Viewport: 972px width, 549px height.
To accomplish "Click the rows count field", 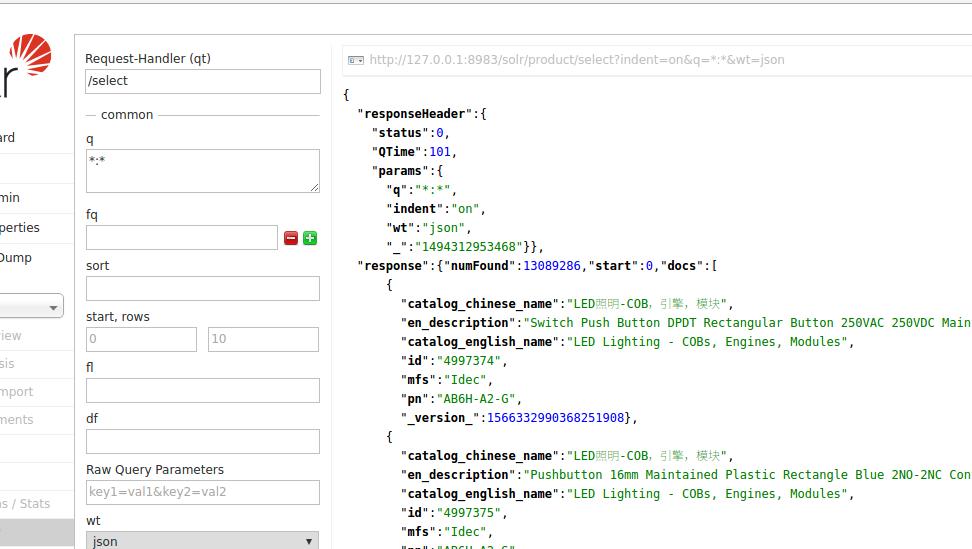I will pos(263,340).
